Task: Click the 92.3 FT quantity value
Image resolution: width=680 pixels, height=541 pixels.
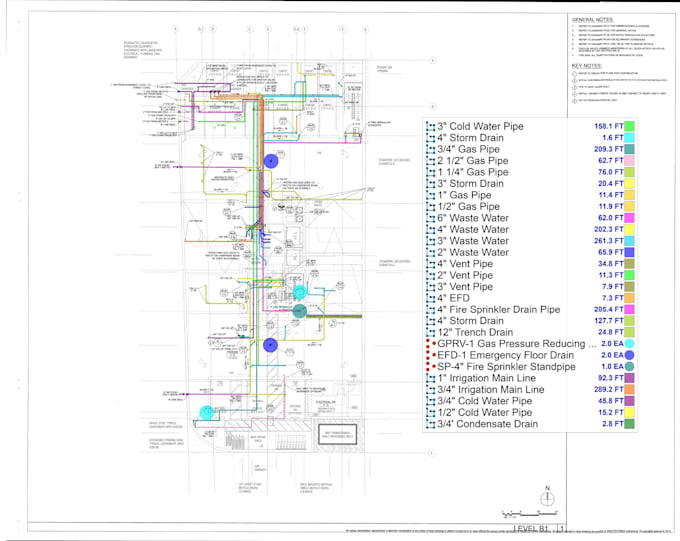Action: click(611, 378)
